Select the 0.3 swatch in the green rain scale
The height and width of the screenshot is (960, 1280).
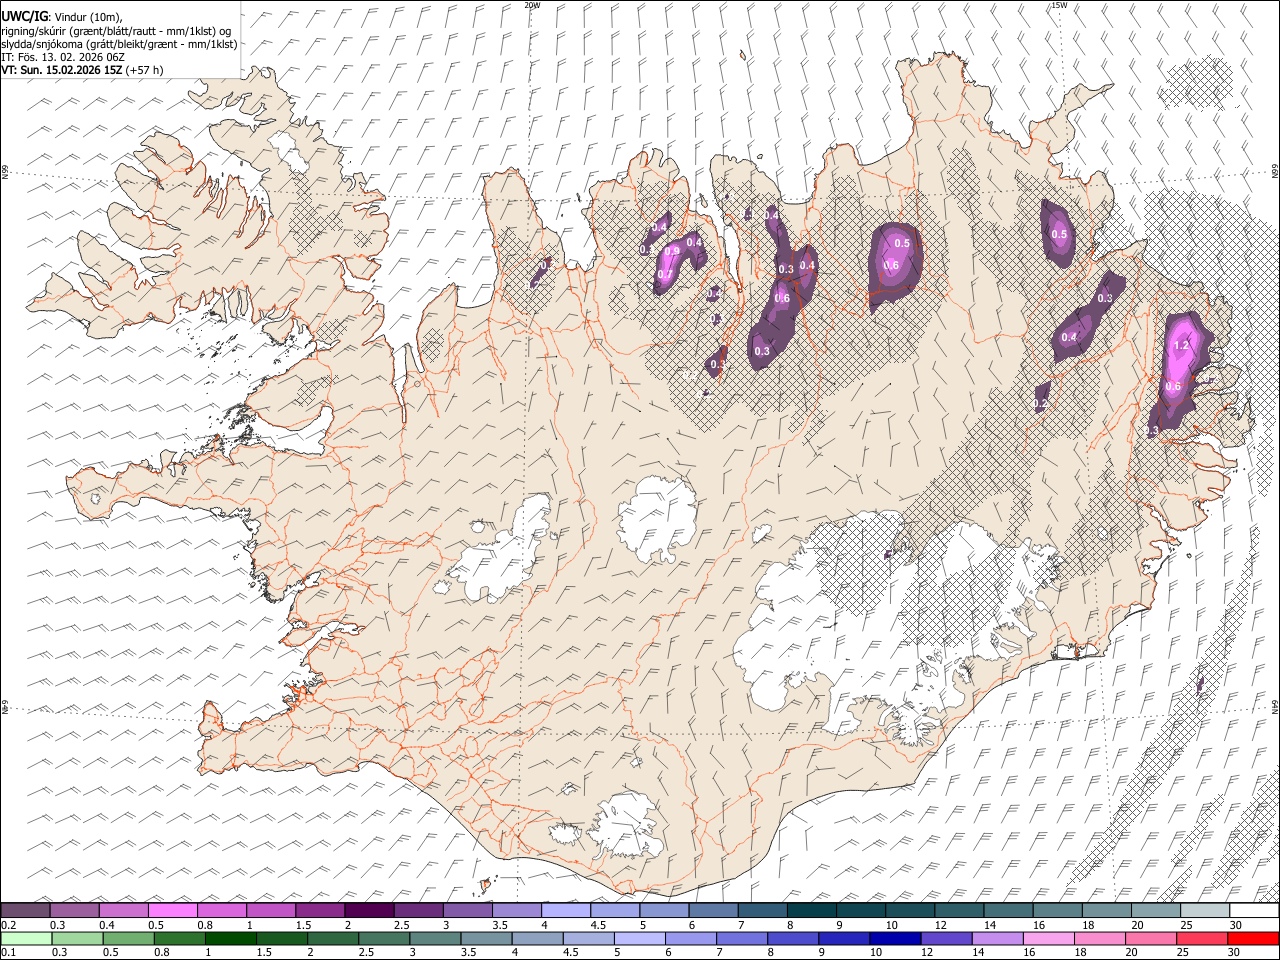[77, 939]
